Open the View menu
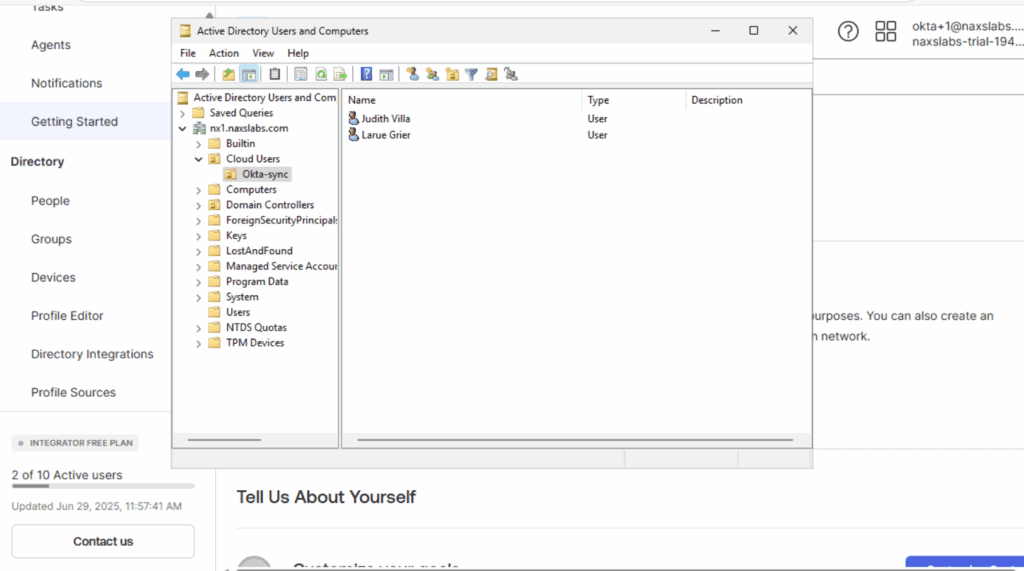 [x=263, y=54]
